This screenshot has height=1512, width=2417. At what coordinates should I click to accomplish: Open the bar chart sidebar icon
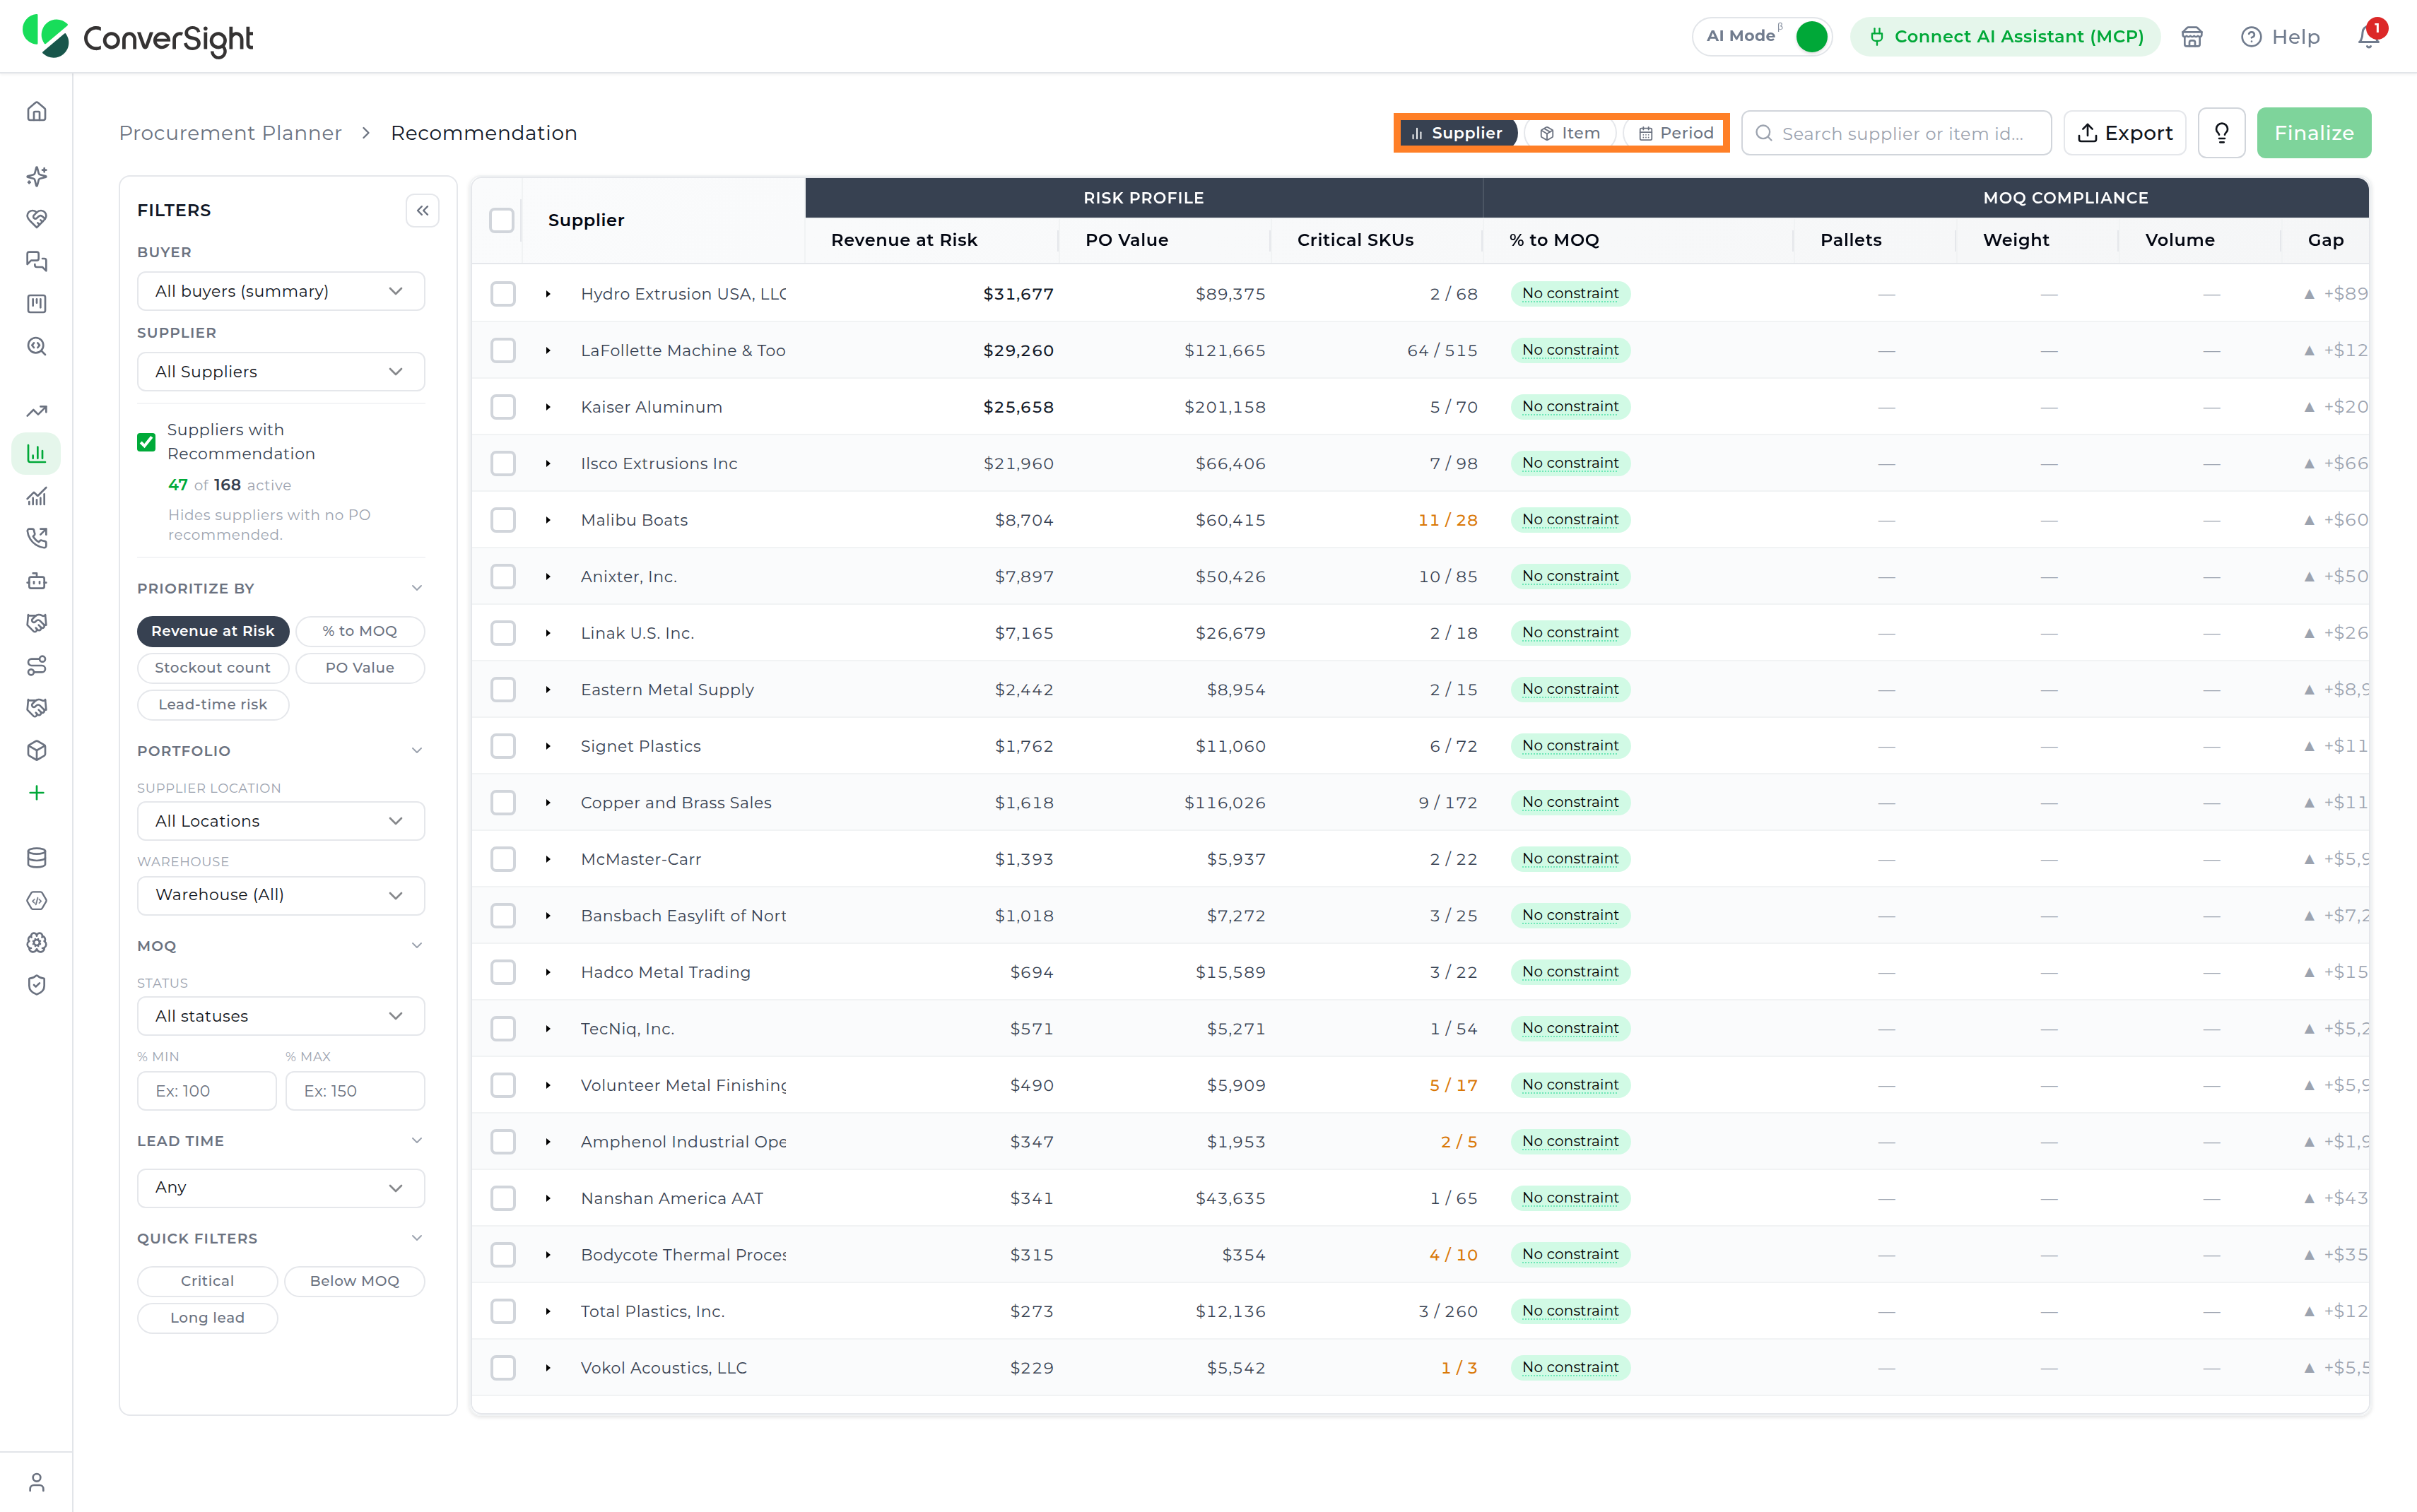click(x=37, y=453)
